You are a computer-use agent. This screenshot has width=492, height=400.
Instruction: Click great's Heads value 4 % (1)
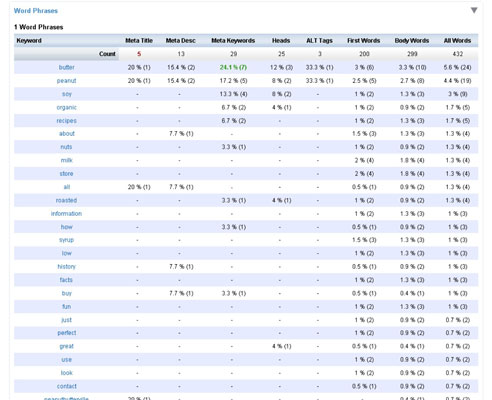pyautogui.click(x=282, y=346)
